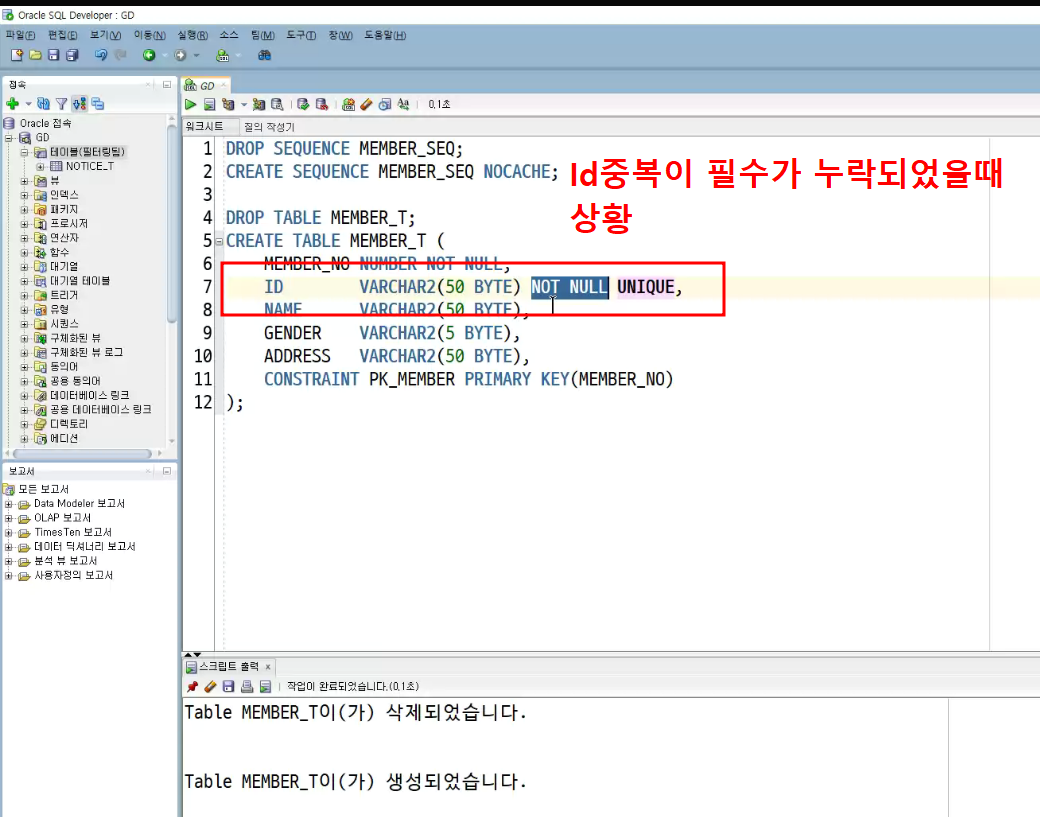Open the 편집(E) menu
The height and width of the screenshot is (817, 1040).
(62, 35)
